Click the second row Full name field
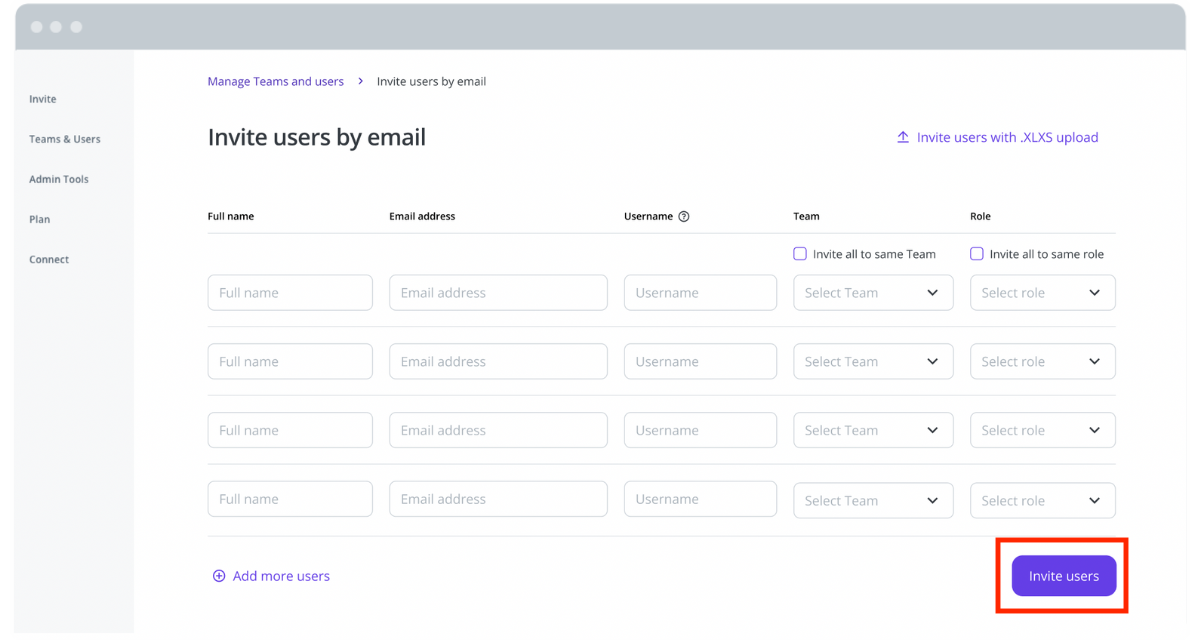The width and height of the screenshot is (1200, 640). [290, 362]
